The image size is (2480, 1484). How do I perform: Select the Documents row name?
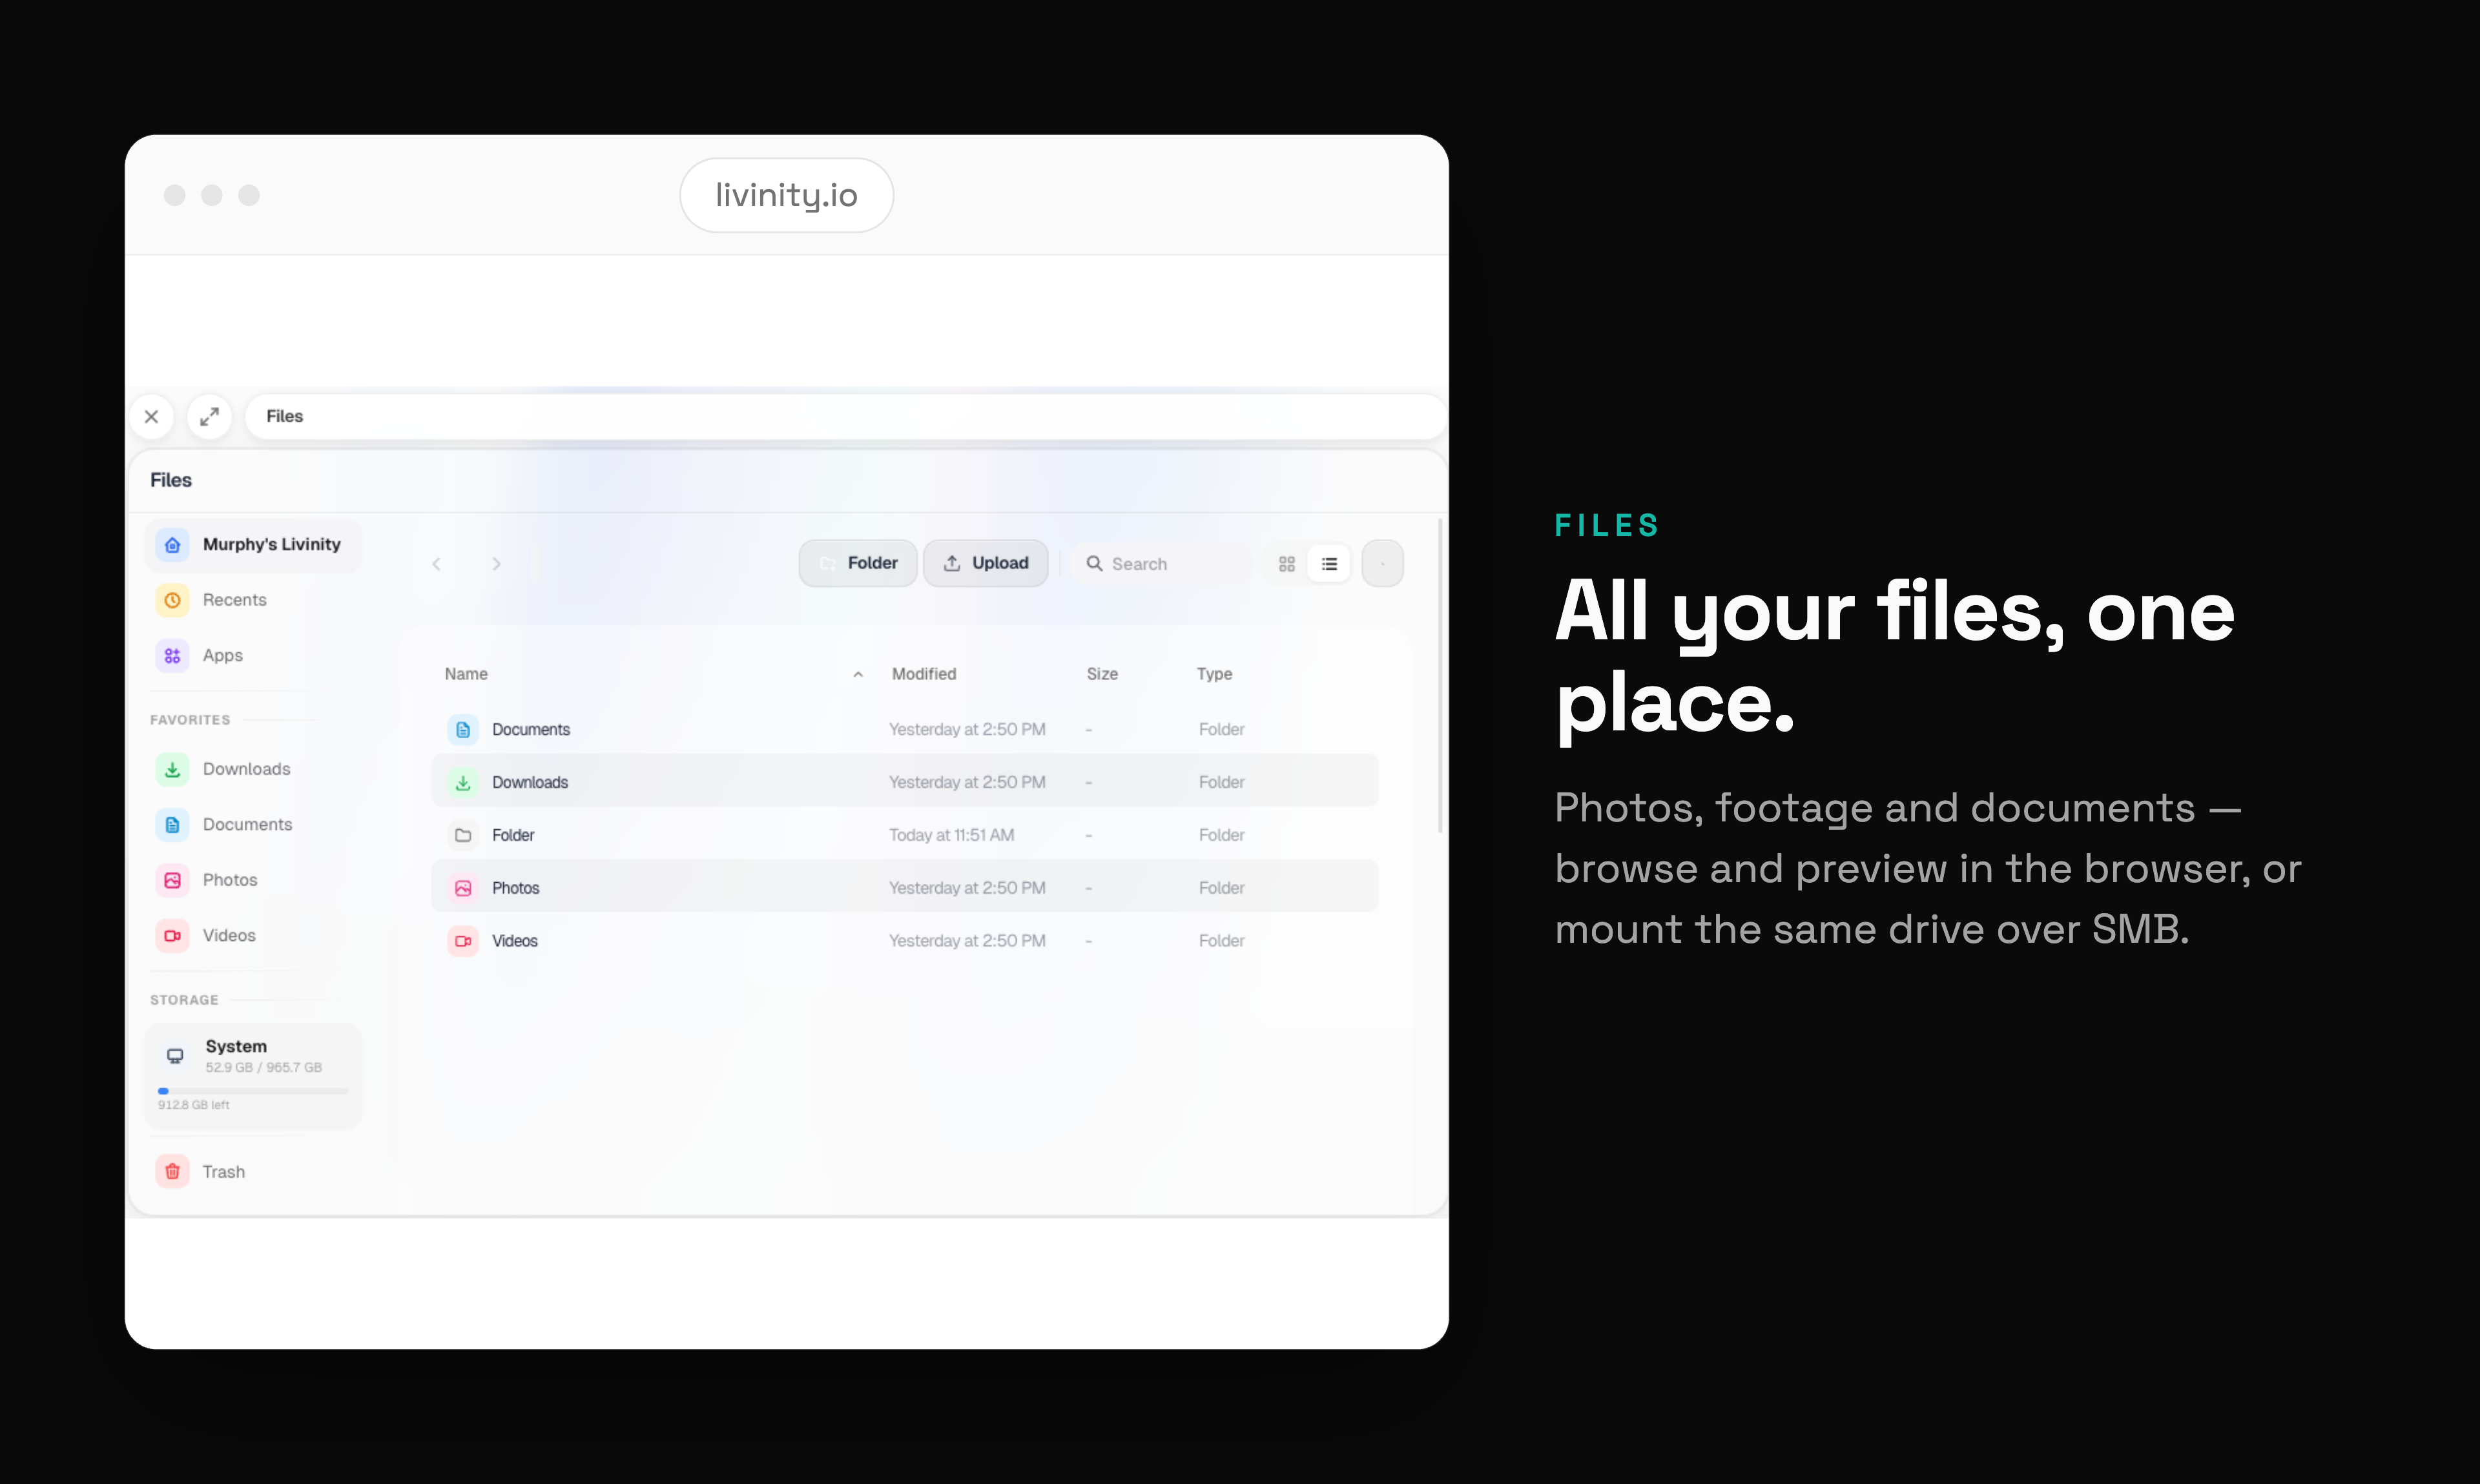pyautogui.click(x=531, y=730)
